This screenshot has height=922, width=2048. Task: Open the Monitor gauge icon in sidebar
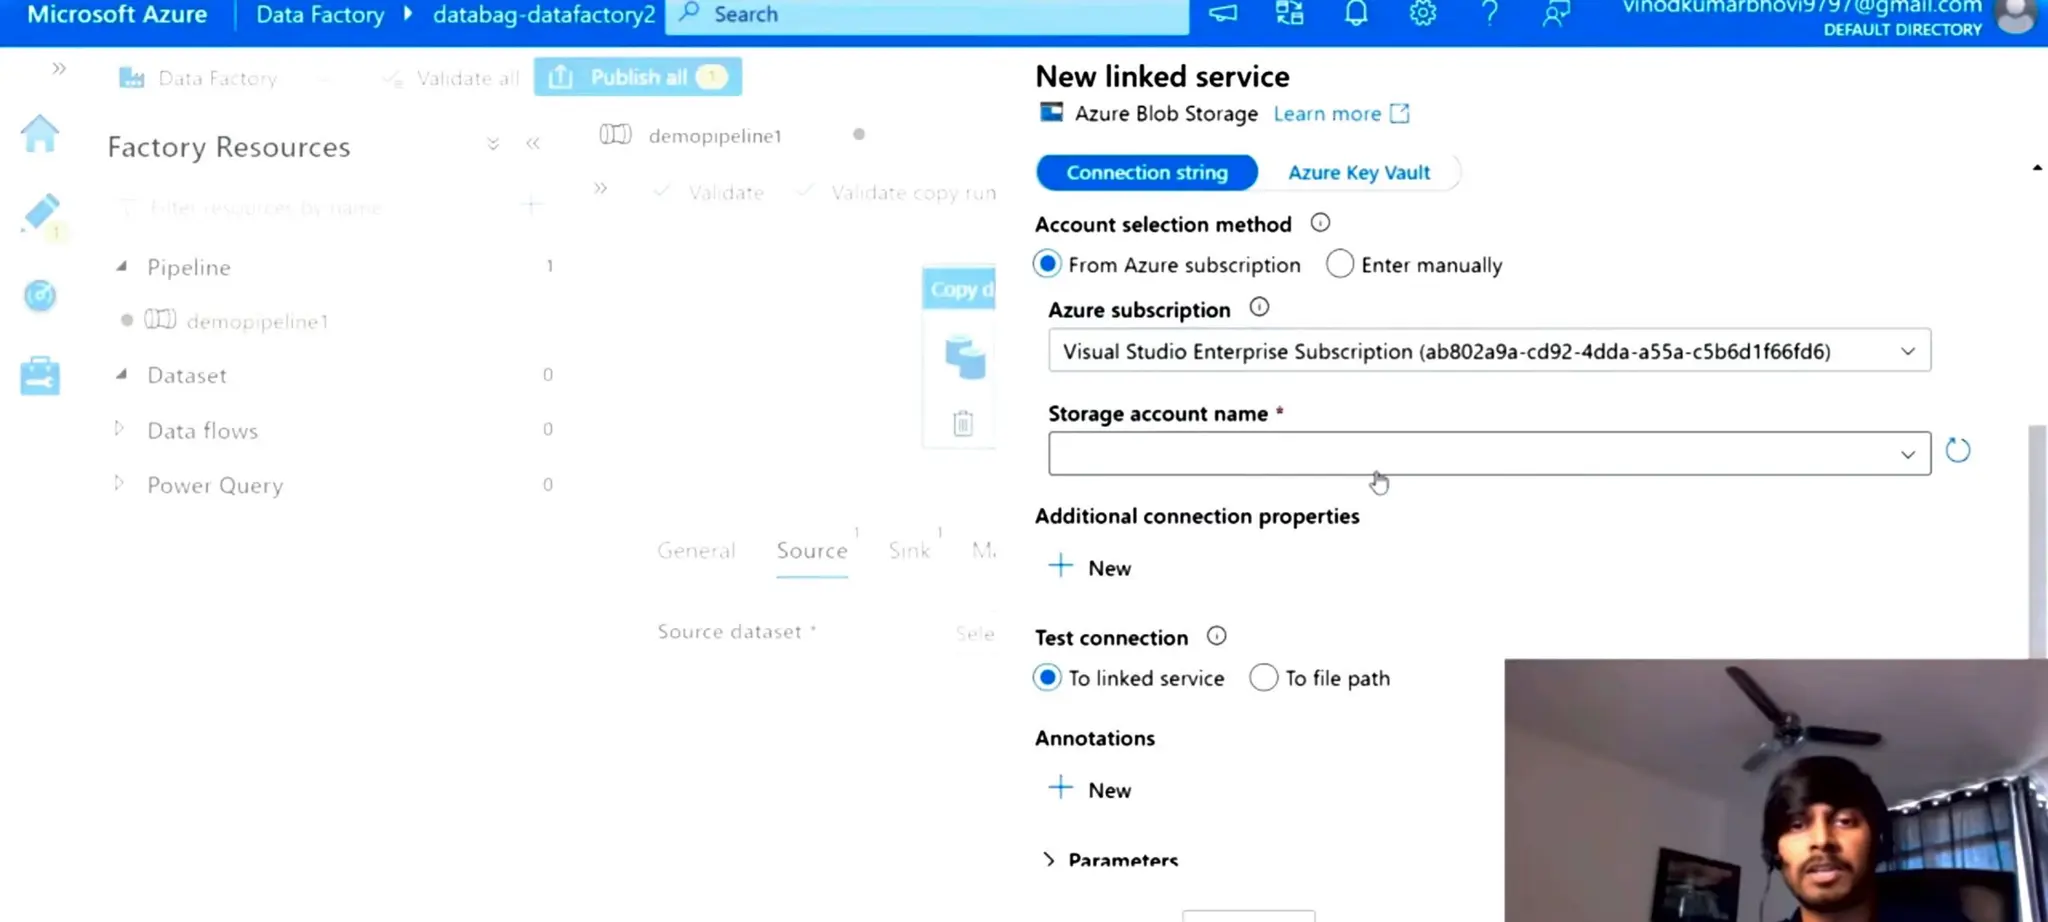[40, 295]
